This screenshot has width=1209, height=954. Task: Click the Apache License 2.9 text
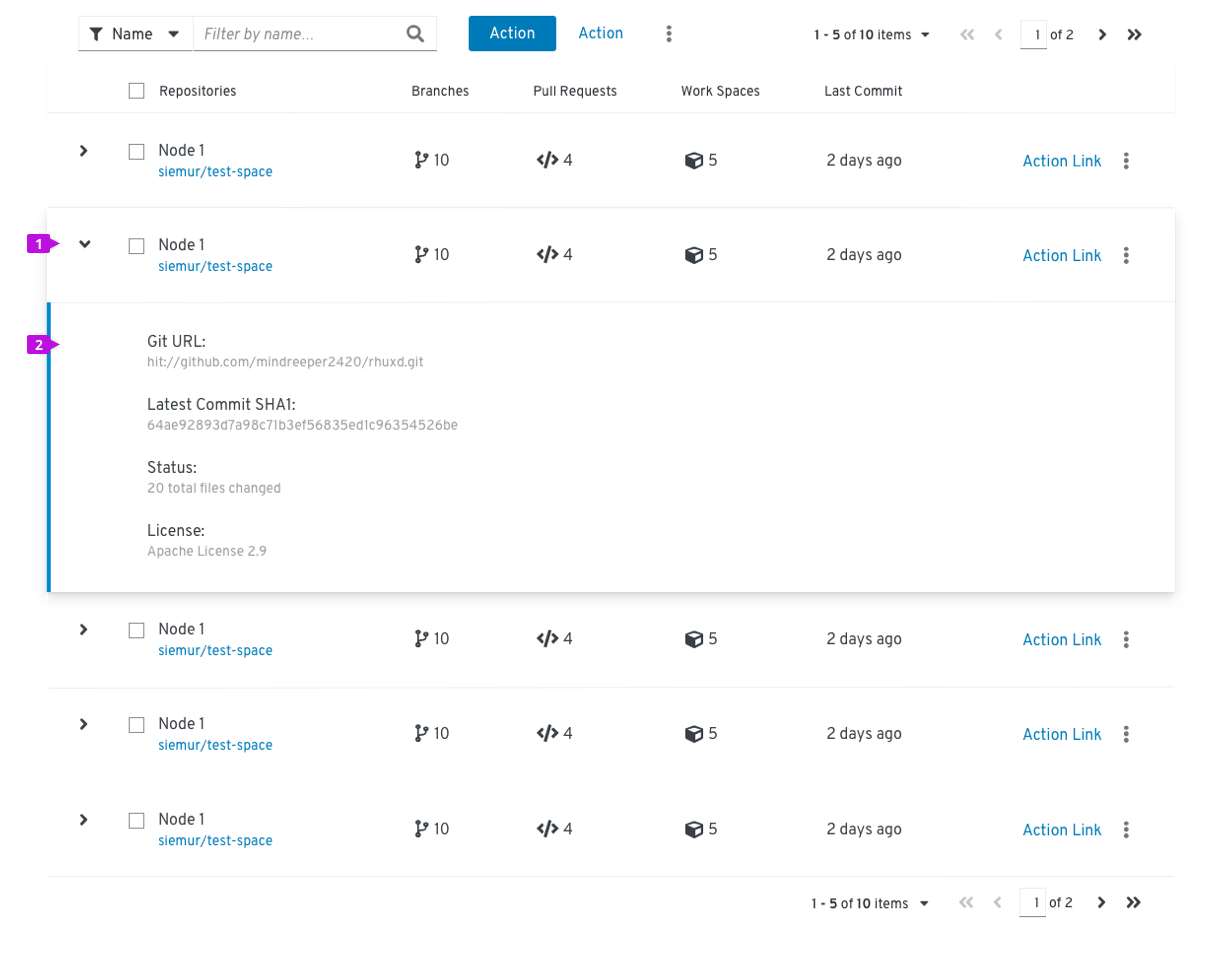(207, 551)
